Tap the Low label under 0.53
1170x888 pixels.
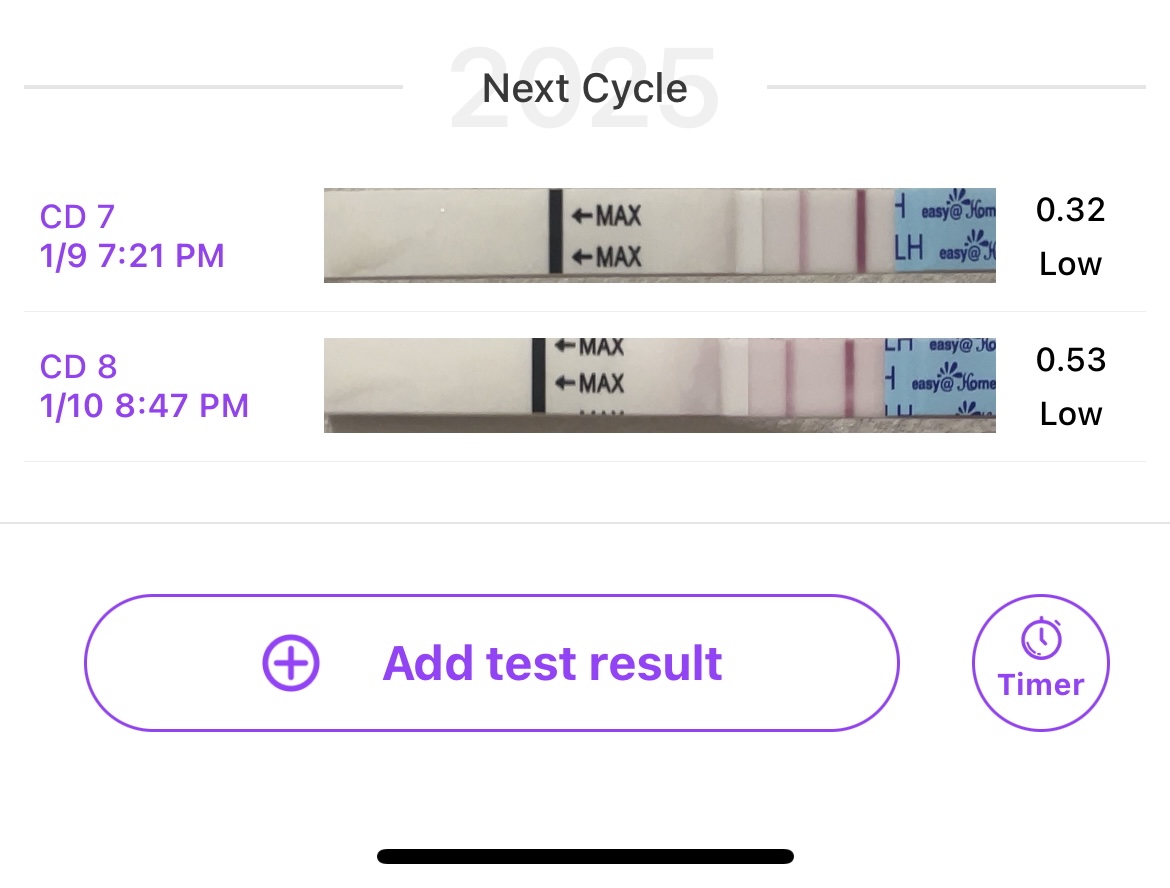point(1070,414)
